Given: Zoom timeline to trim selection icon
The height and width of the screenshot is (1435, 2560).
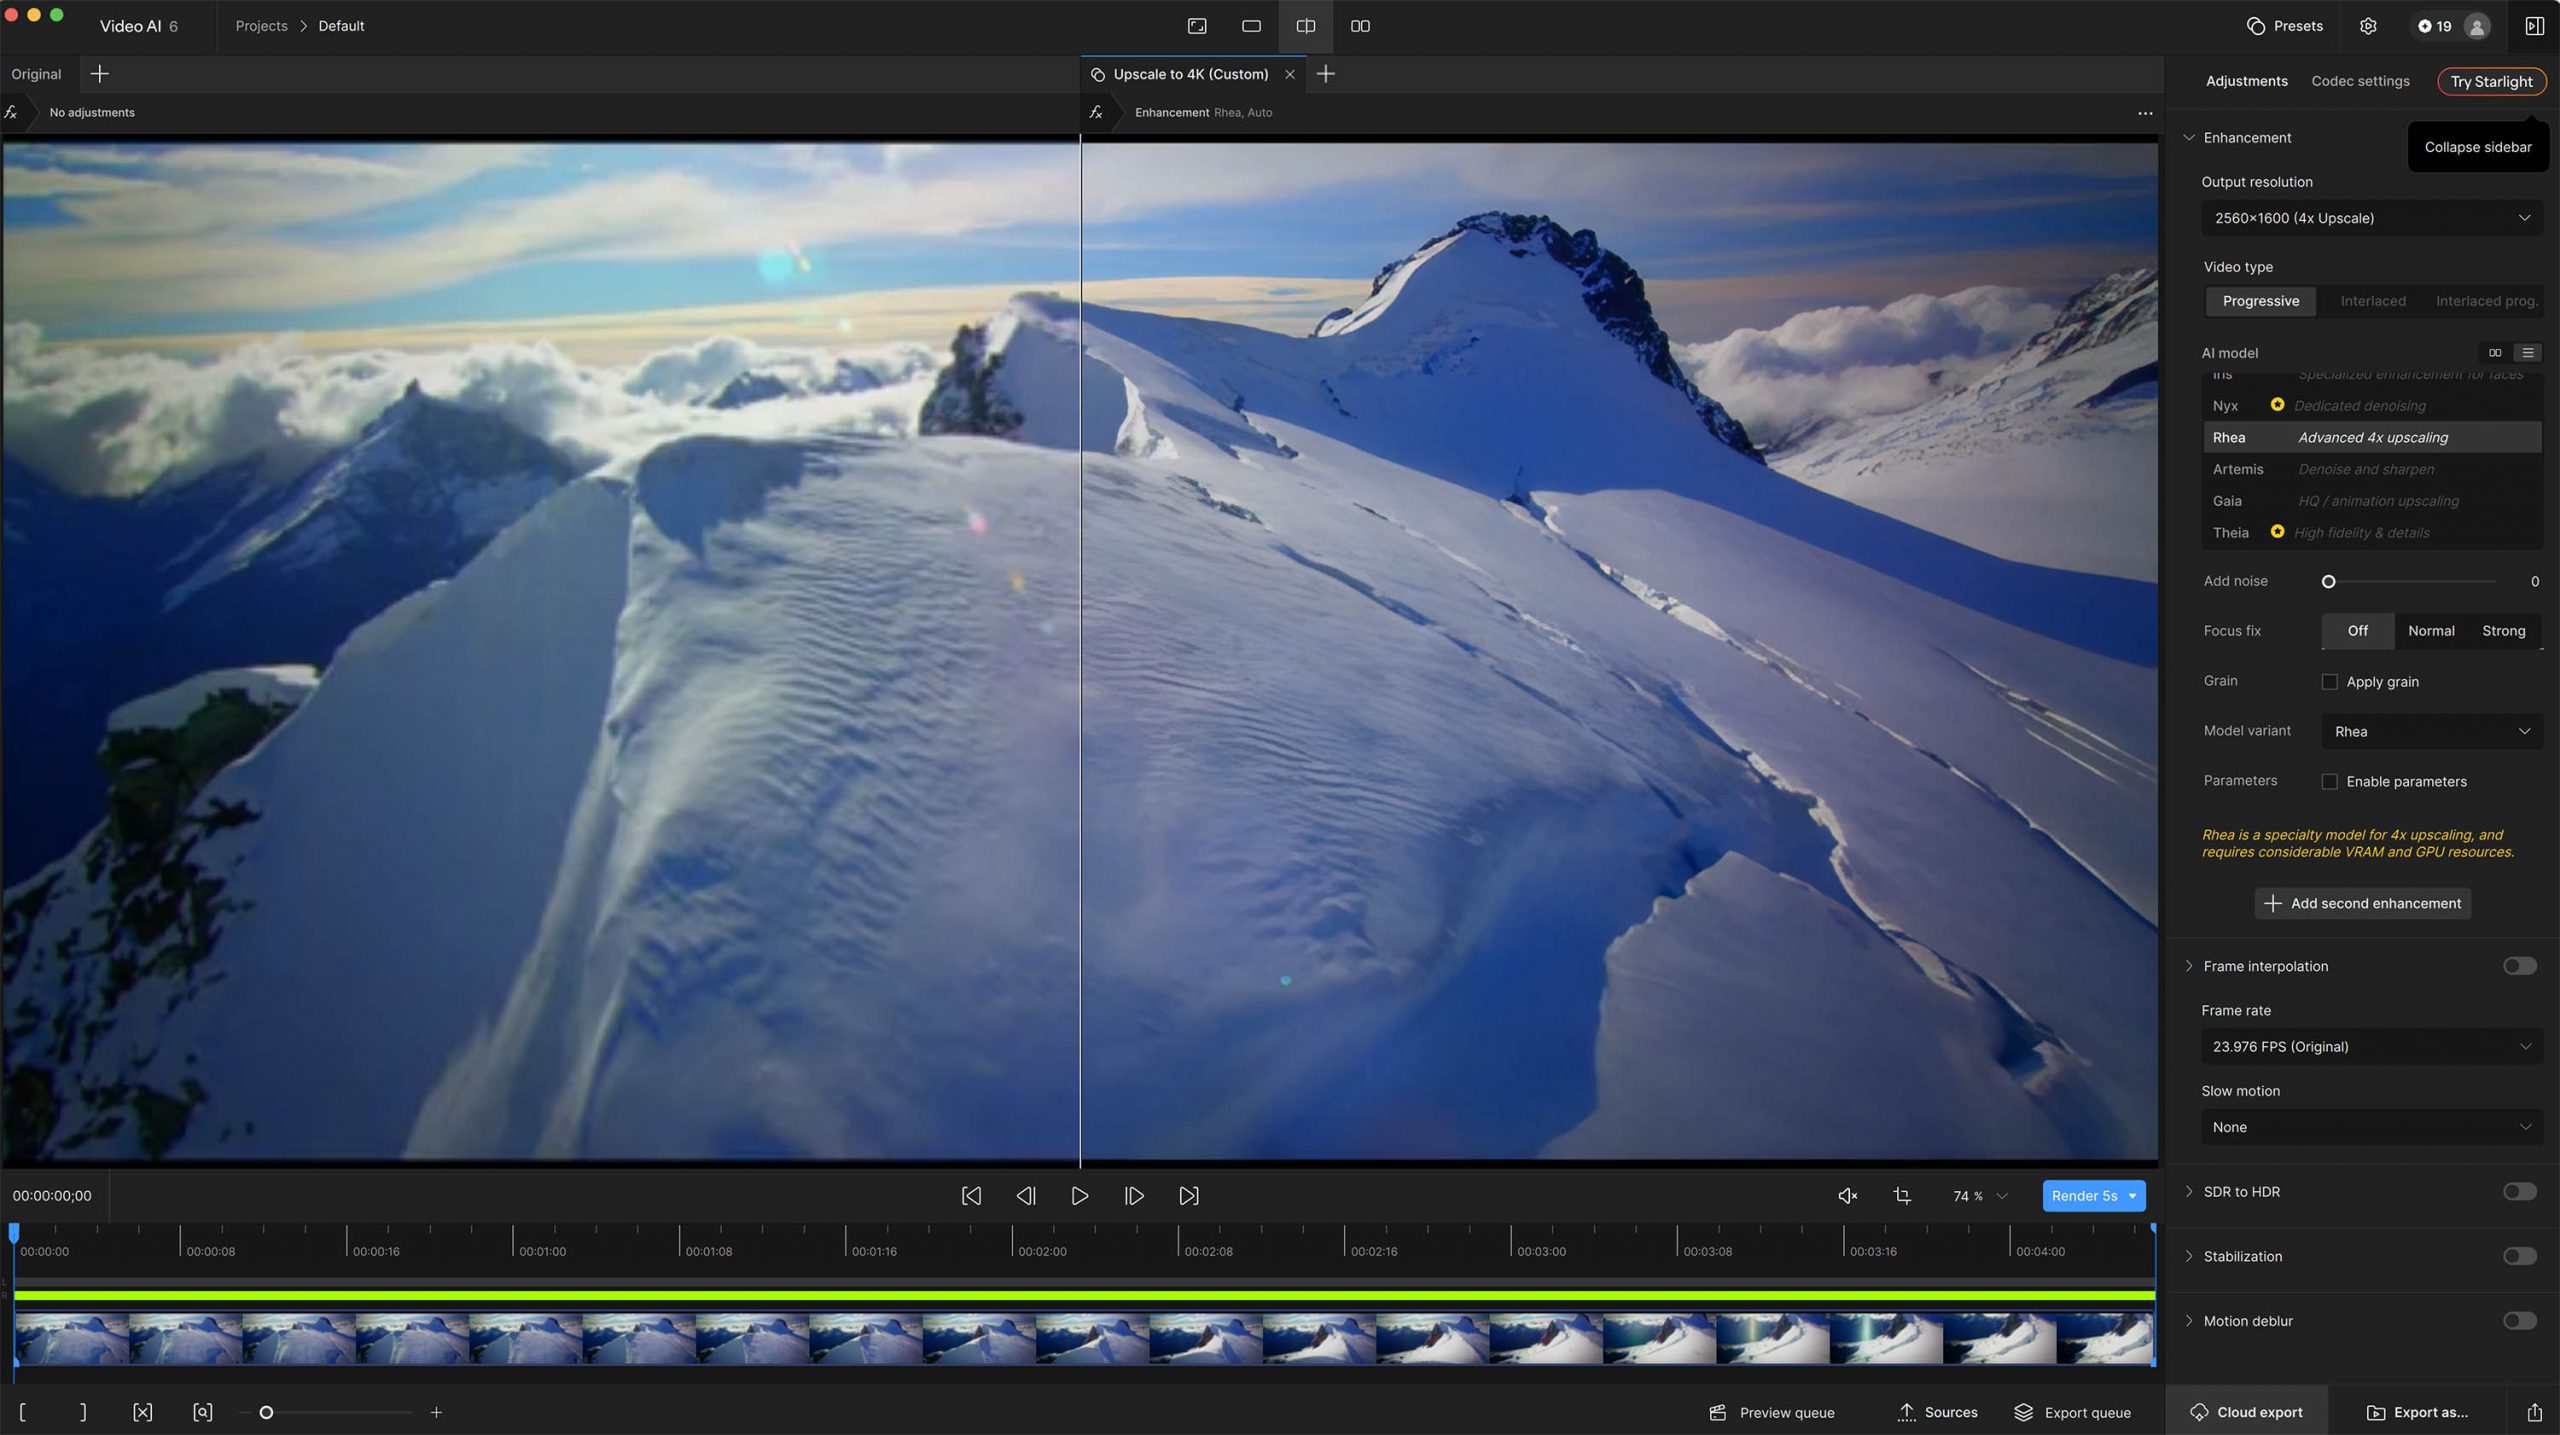Looking at the screenshot, I should tap(203, 1412).
